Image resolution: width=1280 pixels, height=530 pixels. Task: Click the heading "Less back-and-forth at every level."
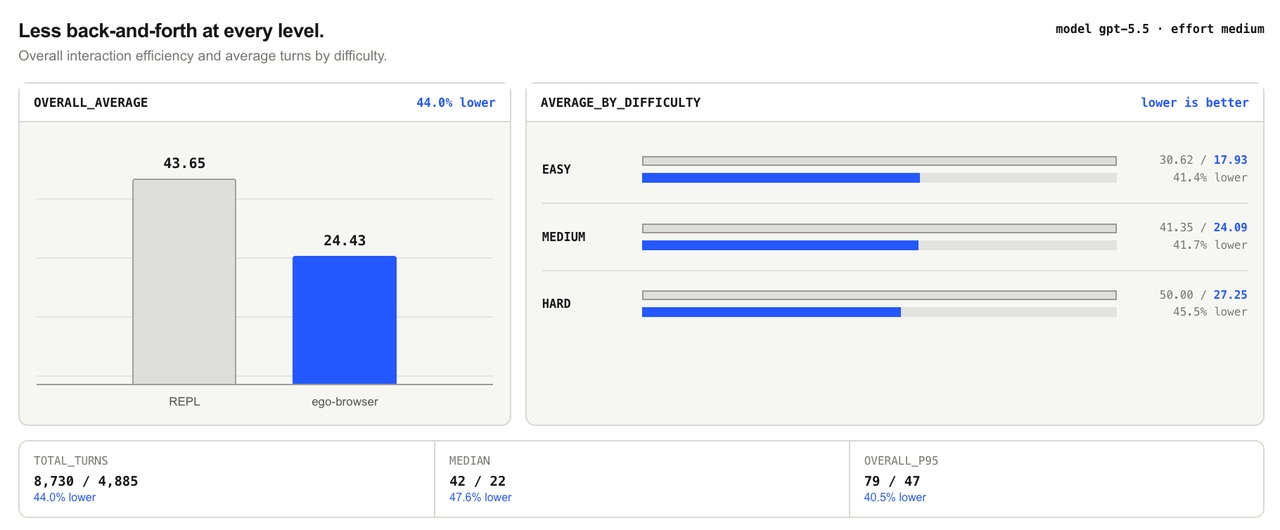pyautogui.click(x=171, y=31)
